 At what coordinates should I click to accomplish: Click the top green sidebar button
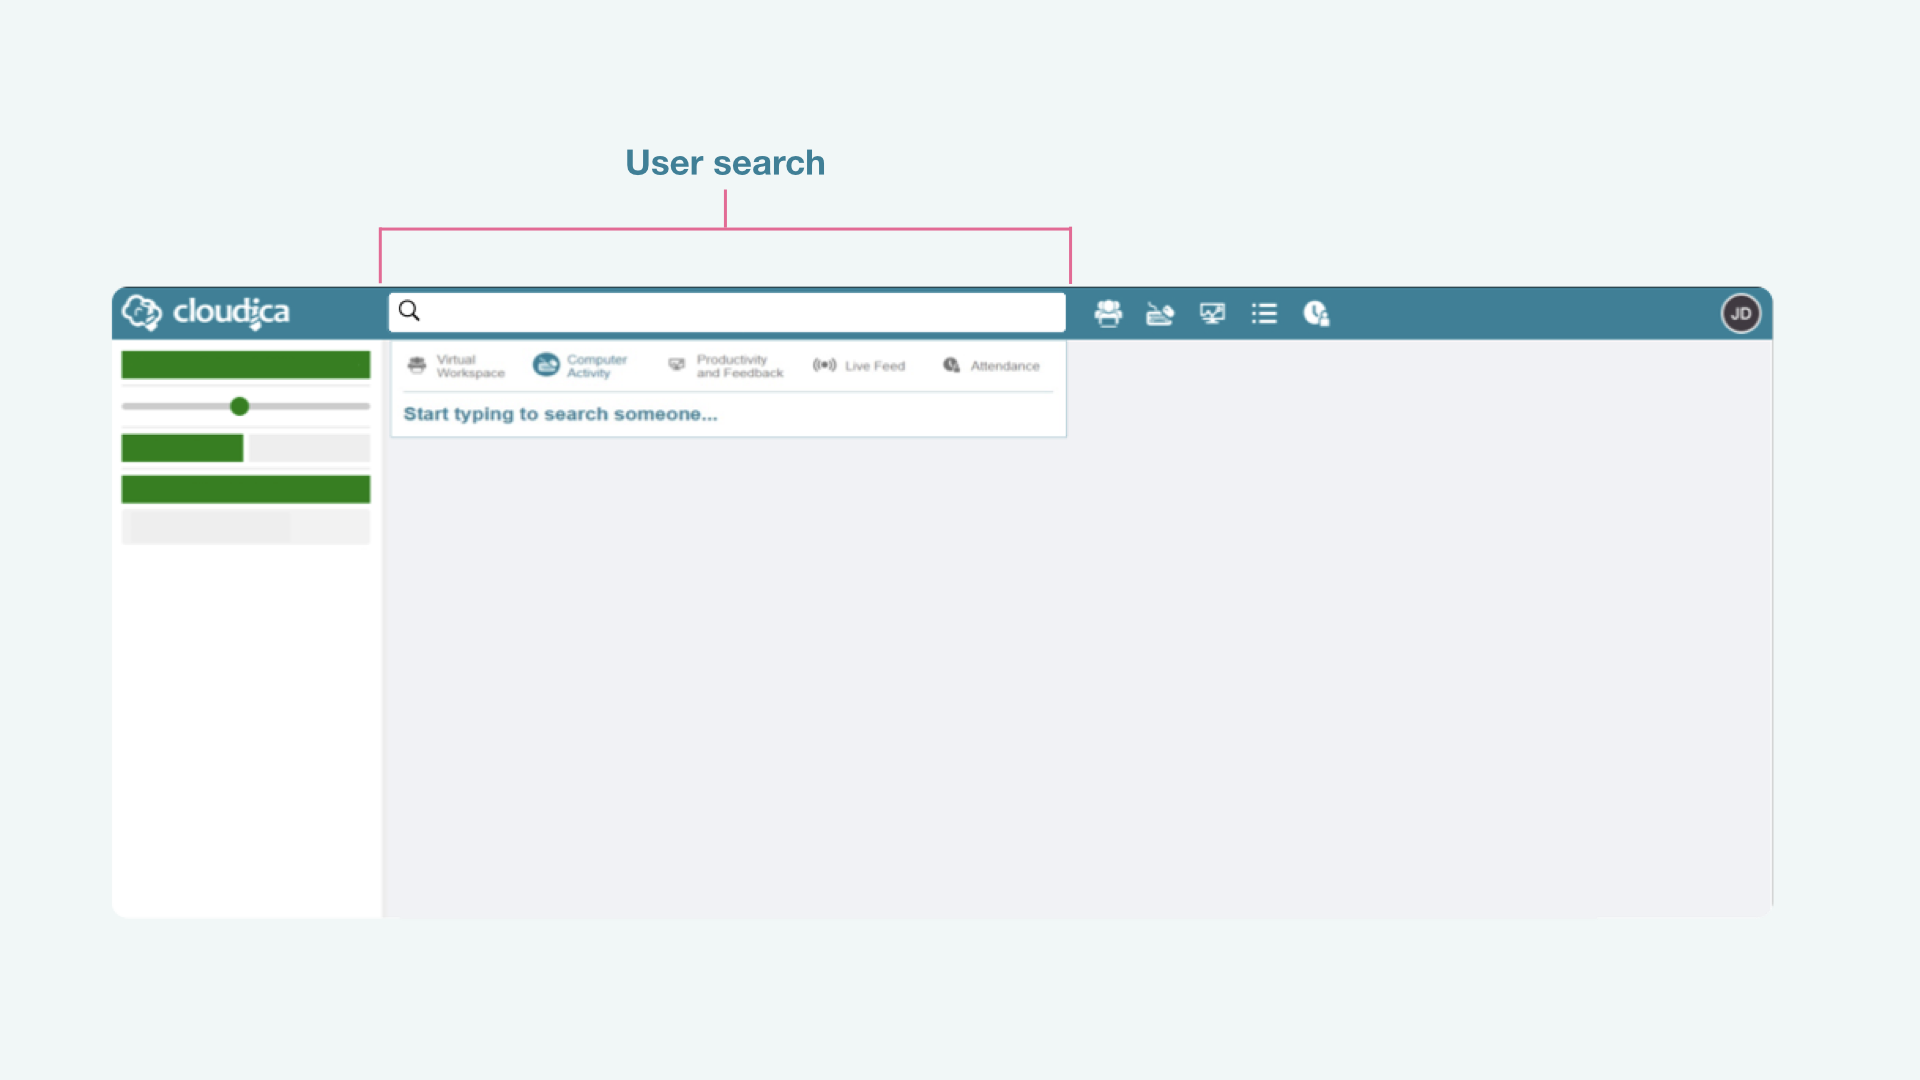click(x=245, y=365)
